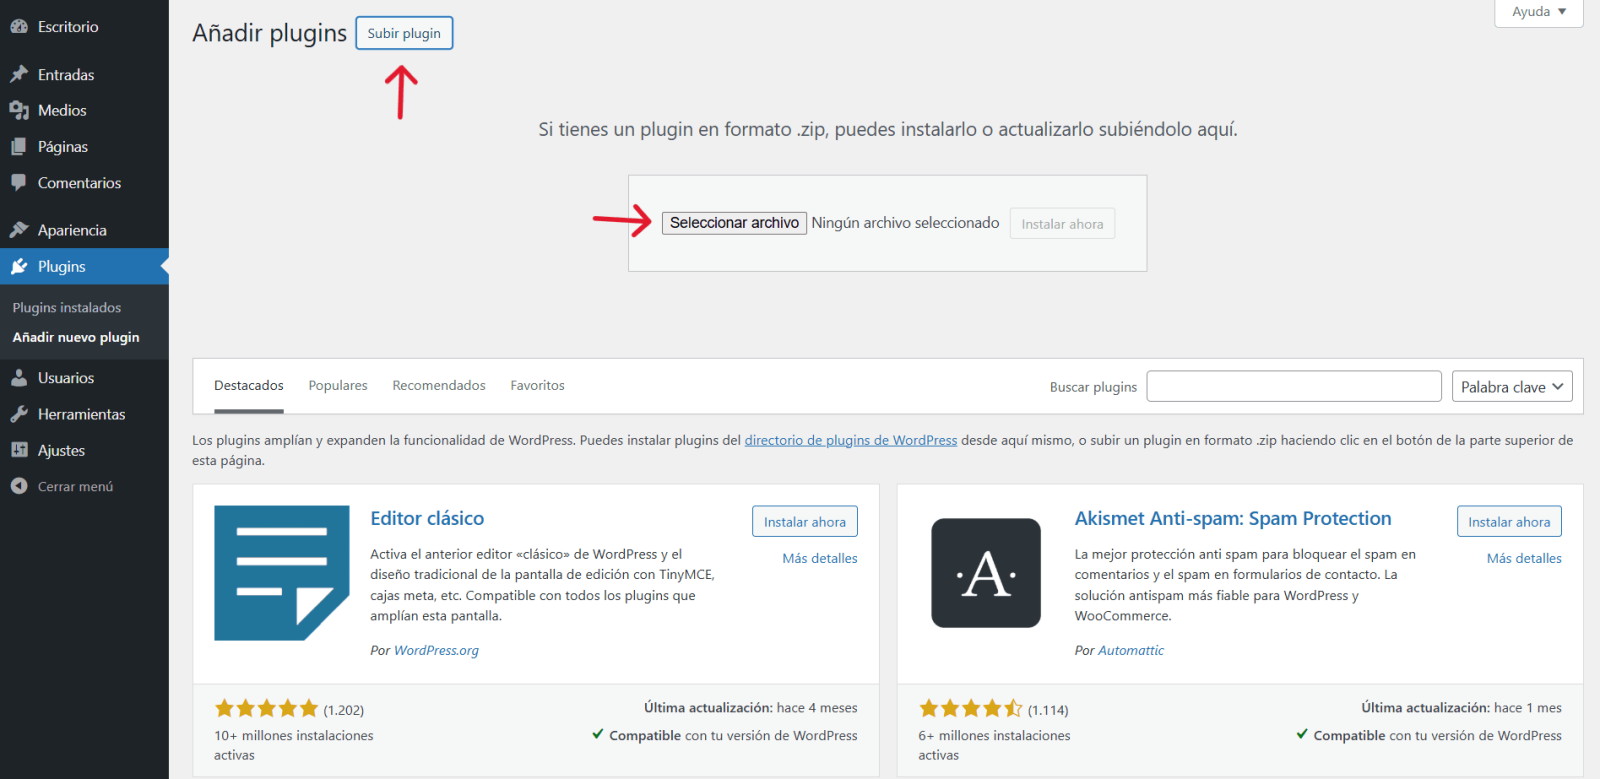Click the Añadir plugins page heading
The height and width of the screenshot is (779, 1600).
[x=269, y=33]
